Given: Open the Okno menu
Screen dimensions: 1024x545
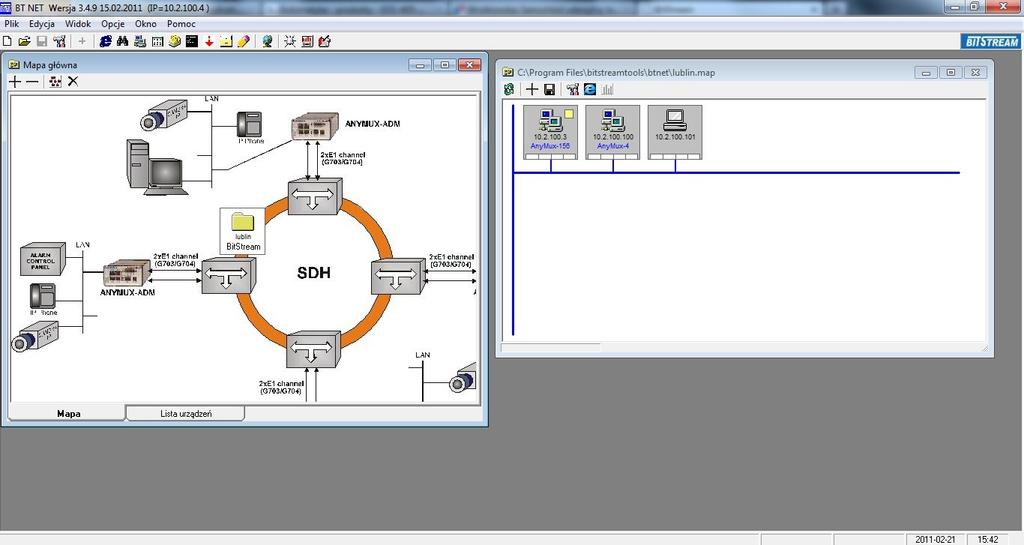Looking at the screenshot, I should click(x=146, y=23).
